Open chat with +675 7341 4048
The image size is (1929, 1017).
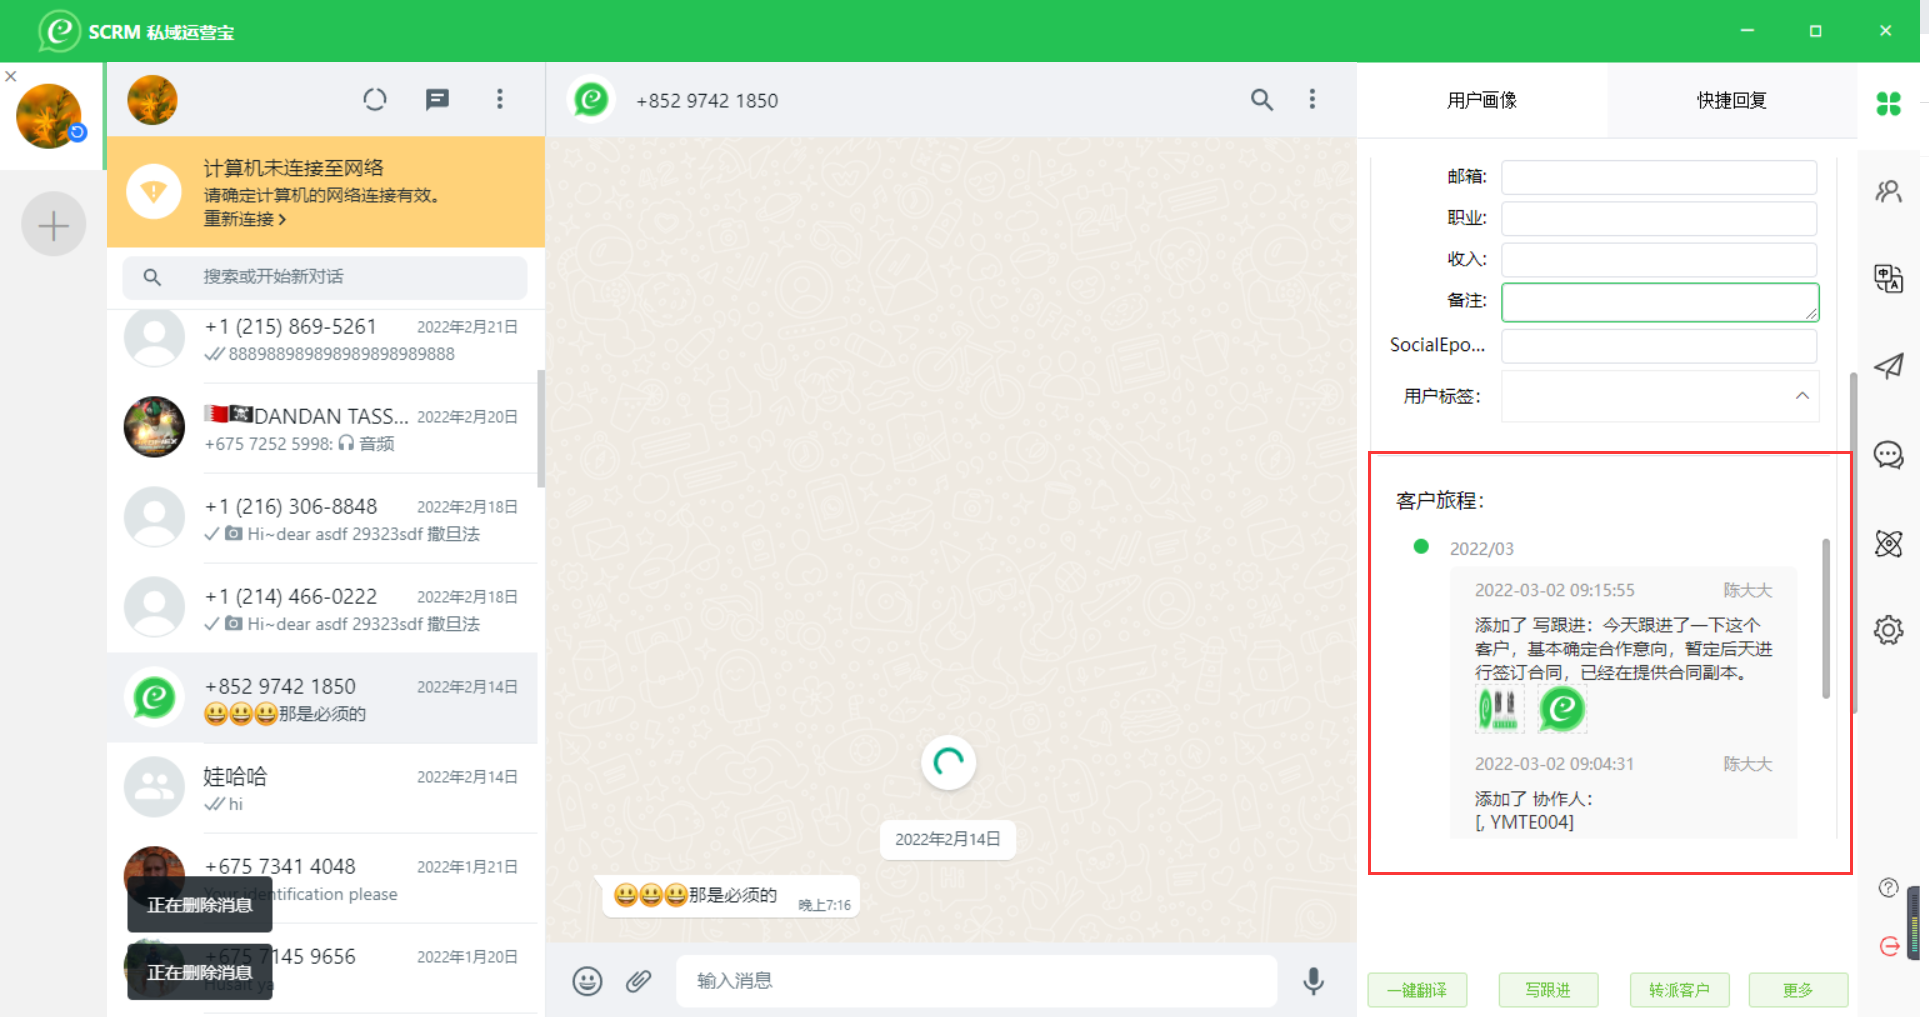322,878
